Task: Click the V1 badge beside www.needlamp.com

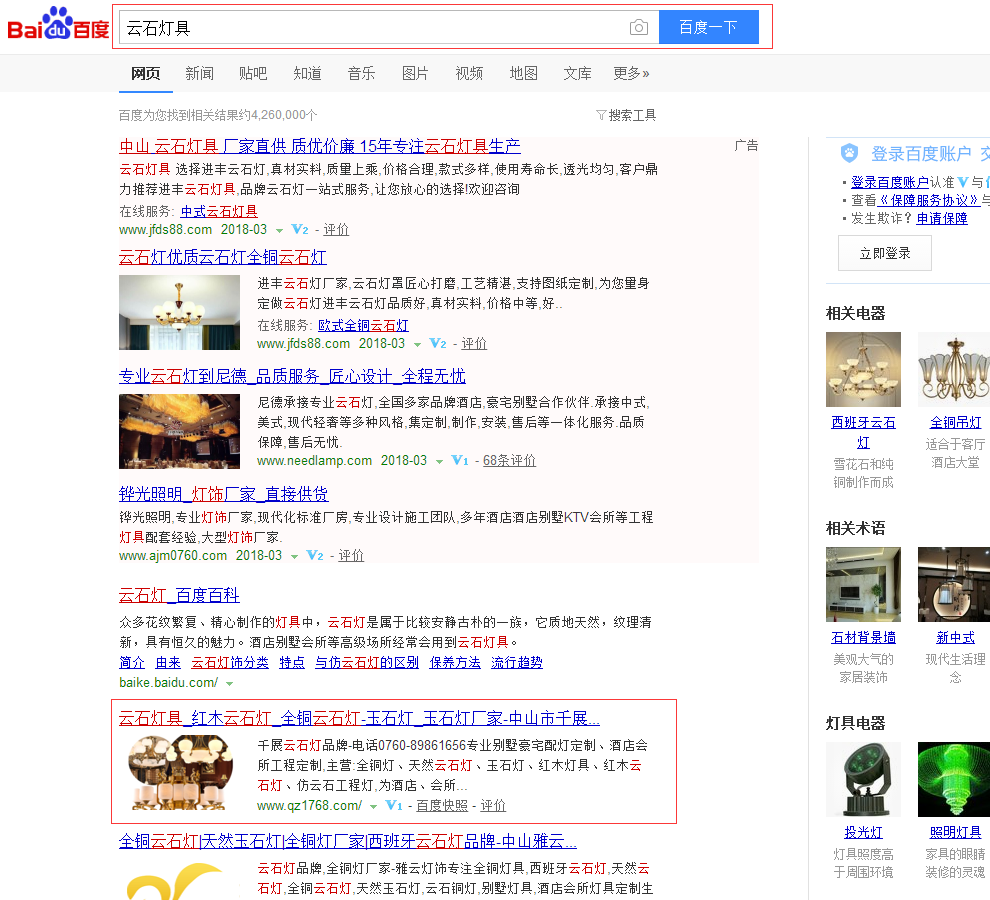Action: click(459, 461)
